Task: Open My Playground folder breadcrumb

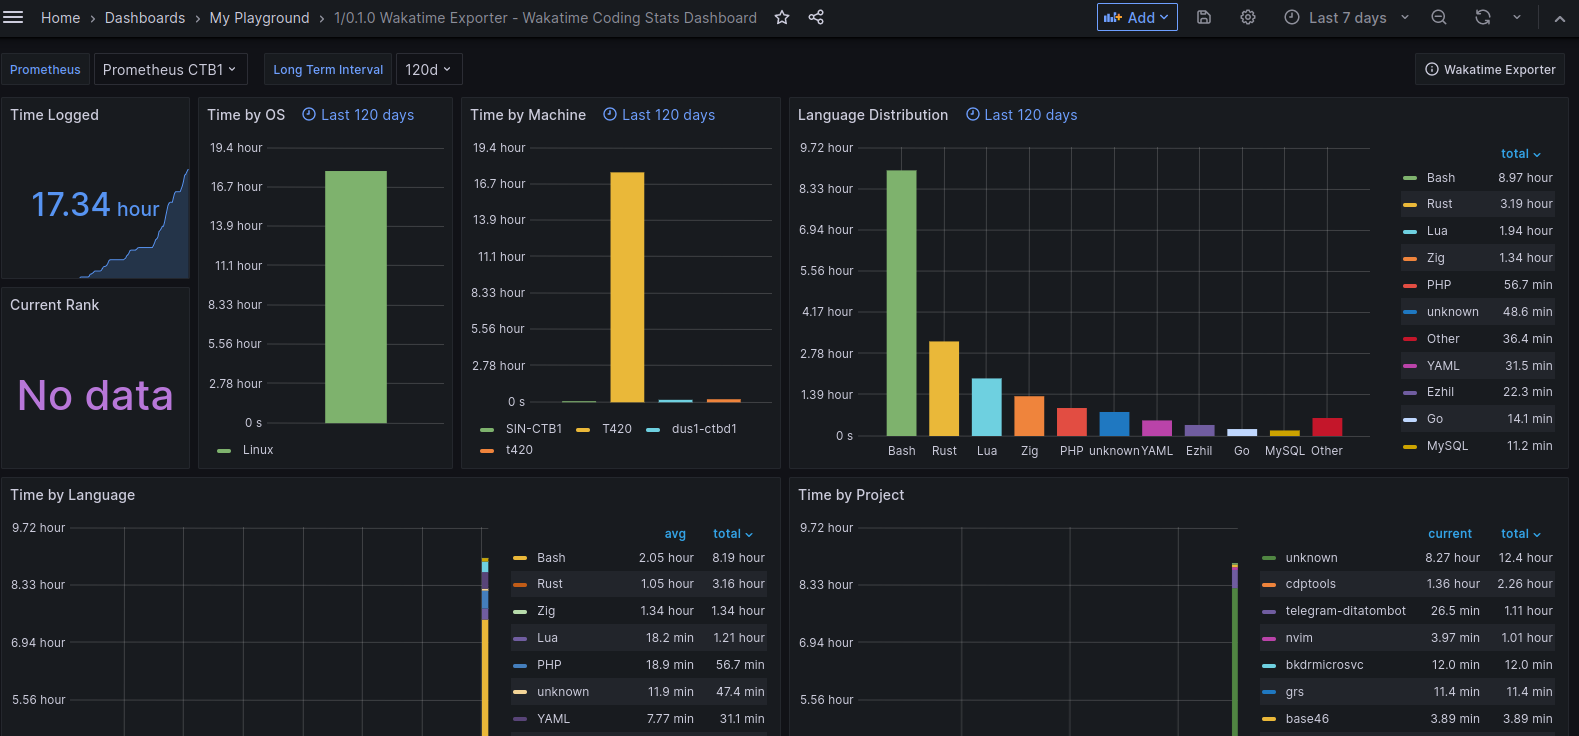Action: (259, 18)
